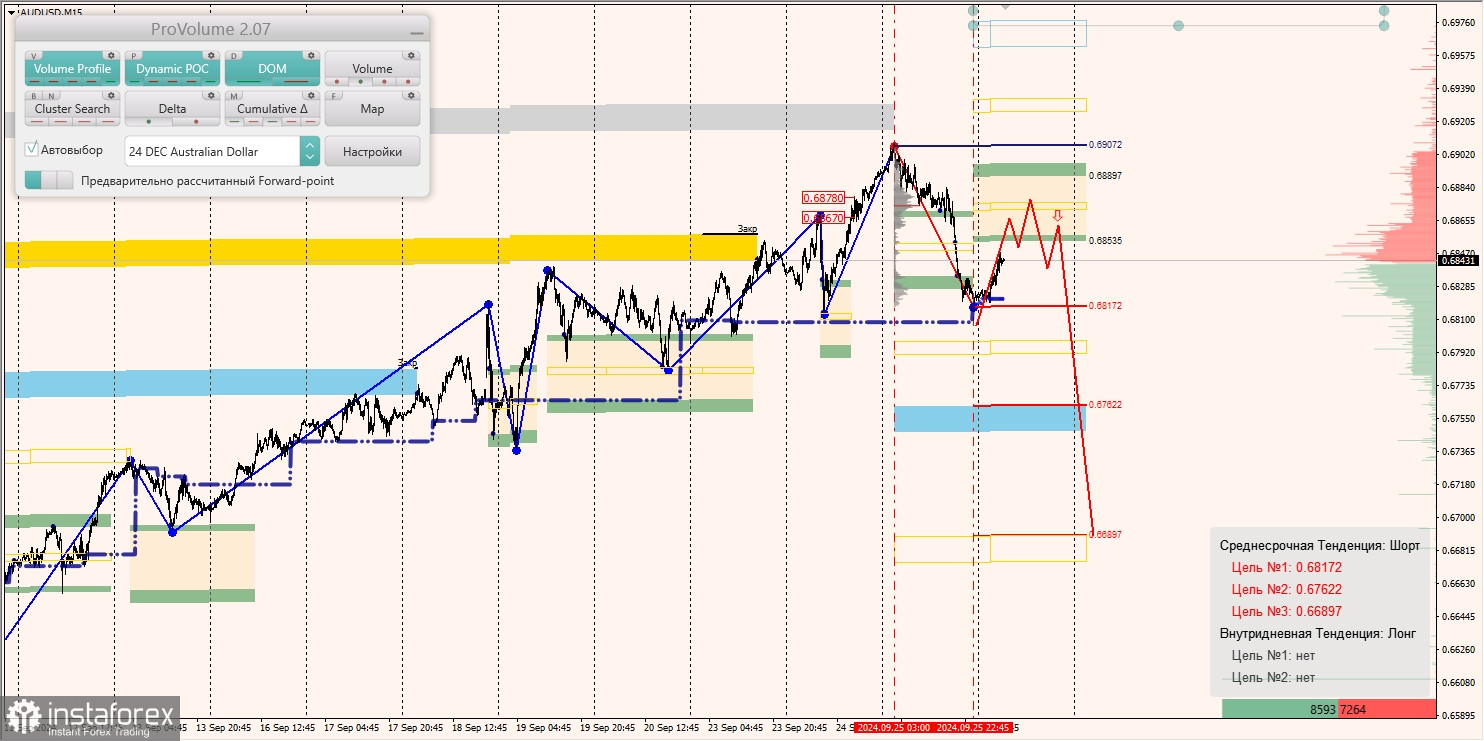Uncheck the Автовыбор checkbox
This screenshot has height=741, width=1484.
pos(31,149)
